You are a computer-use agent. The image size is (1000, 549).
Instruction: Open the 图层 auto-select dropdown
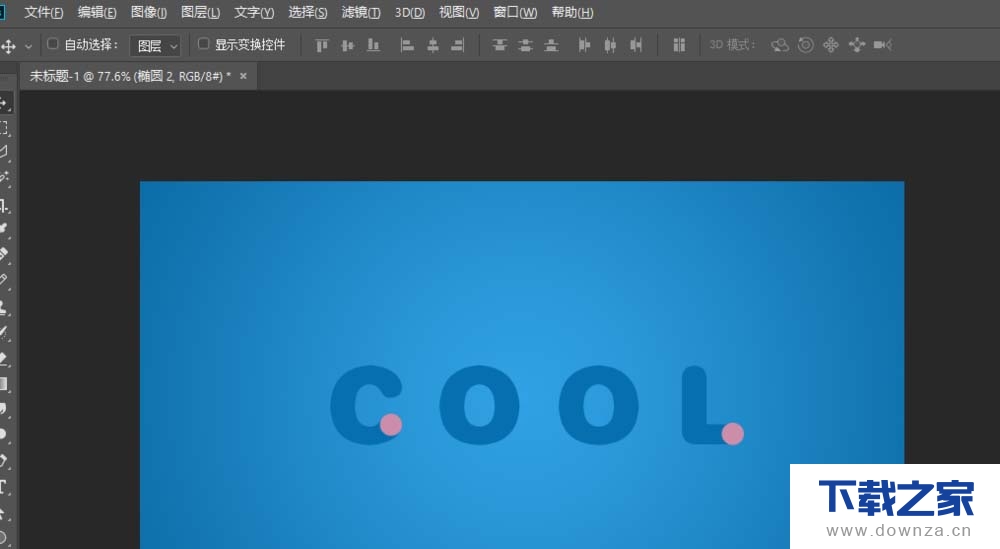[155, 46]
